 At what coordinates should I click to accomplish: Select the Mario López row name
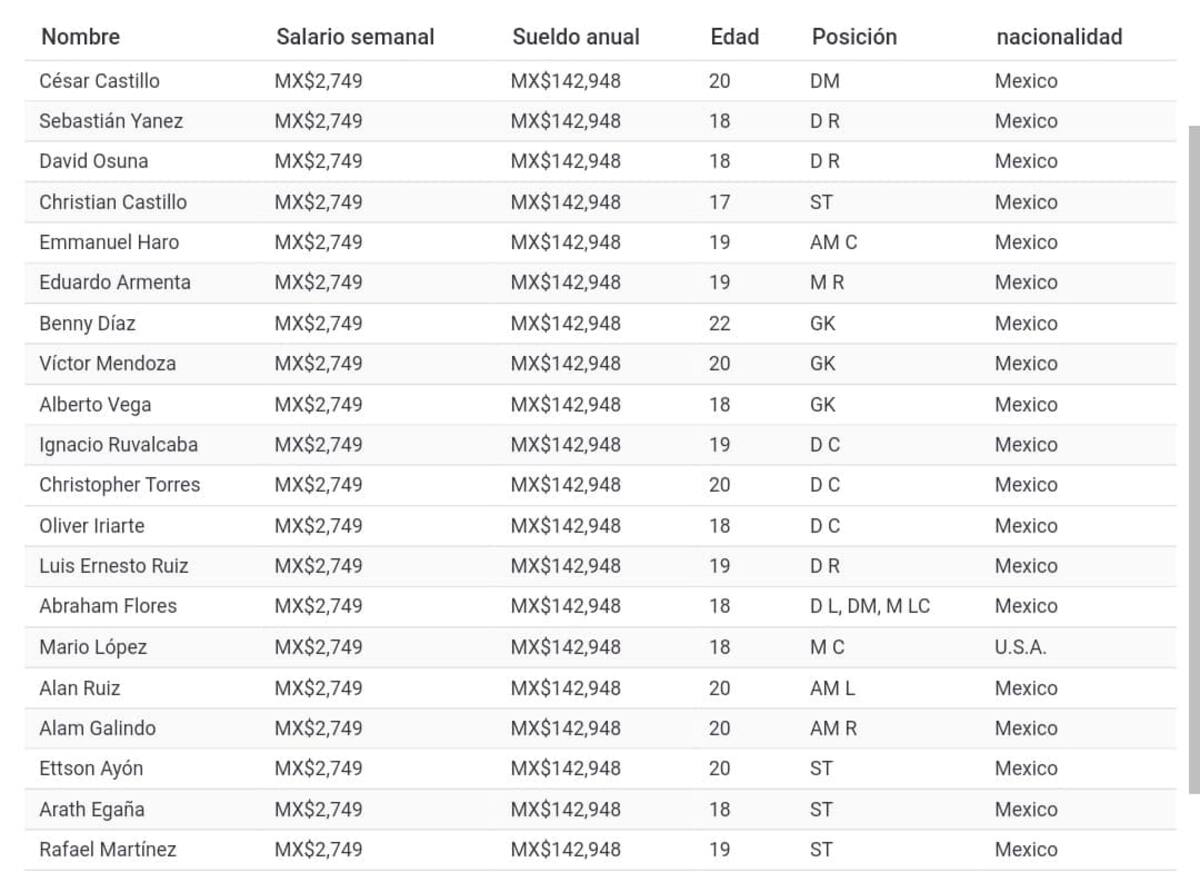93,647
